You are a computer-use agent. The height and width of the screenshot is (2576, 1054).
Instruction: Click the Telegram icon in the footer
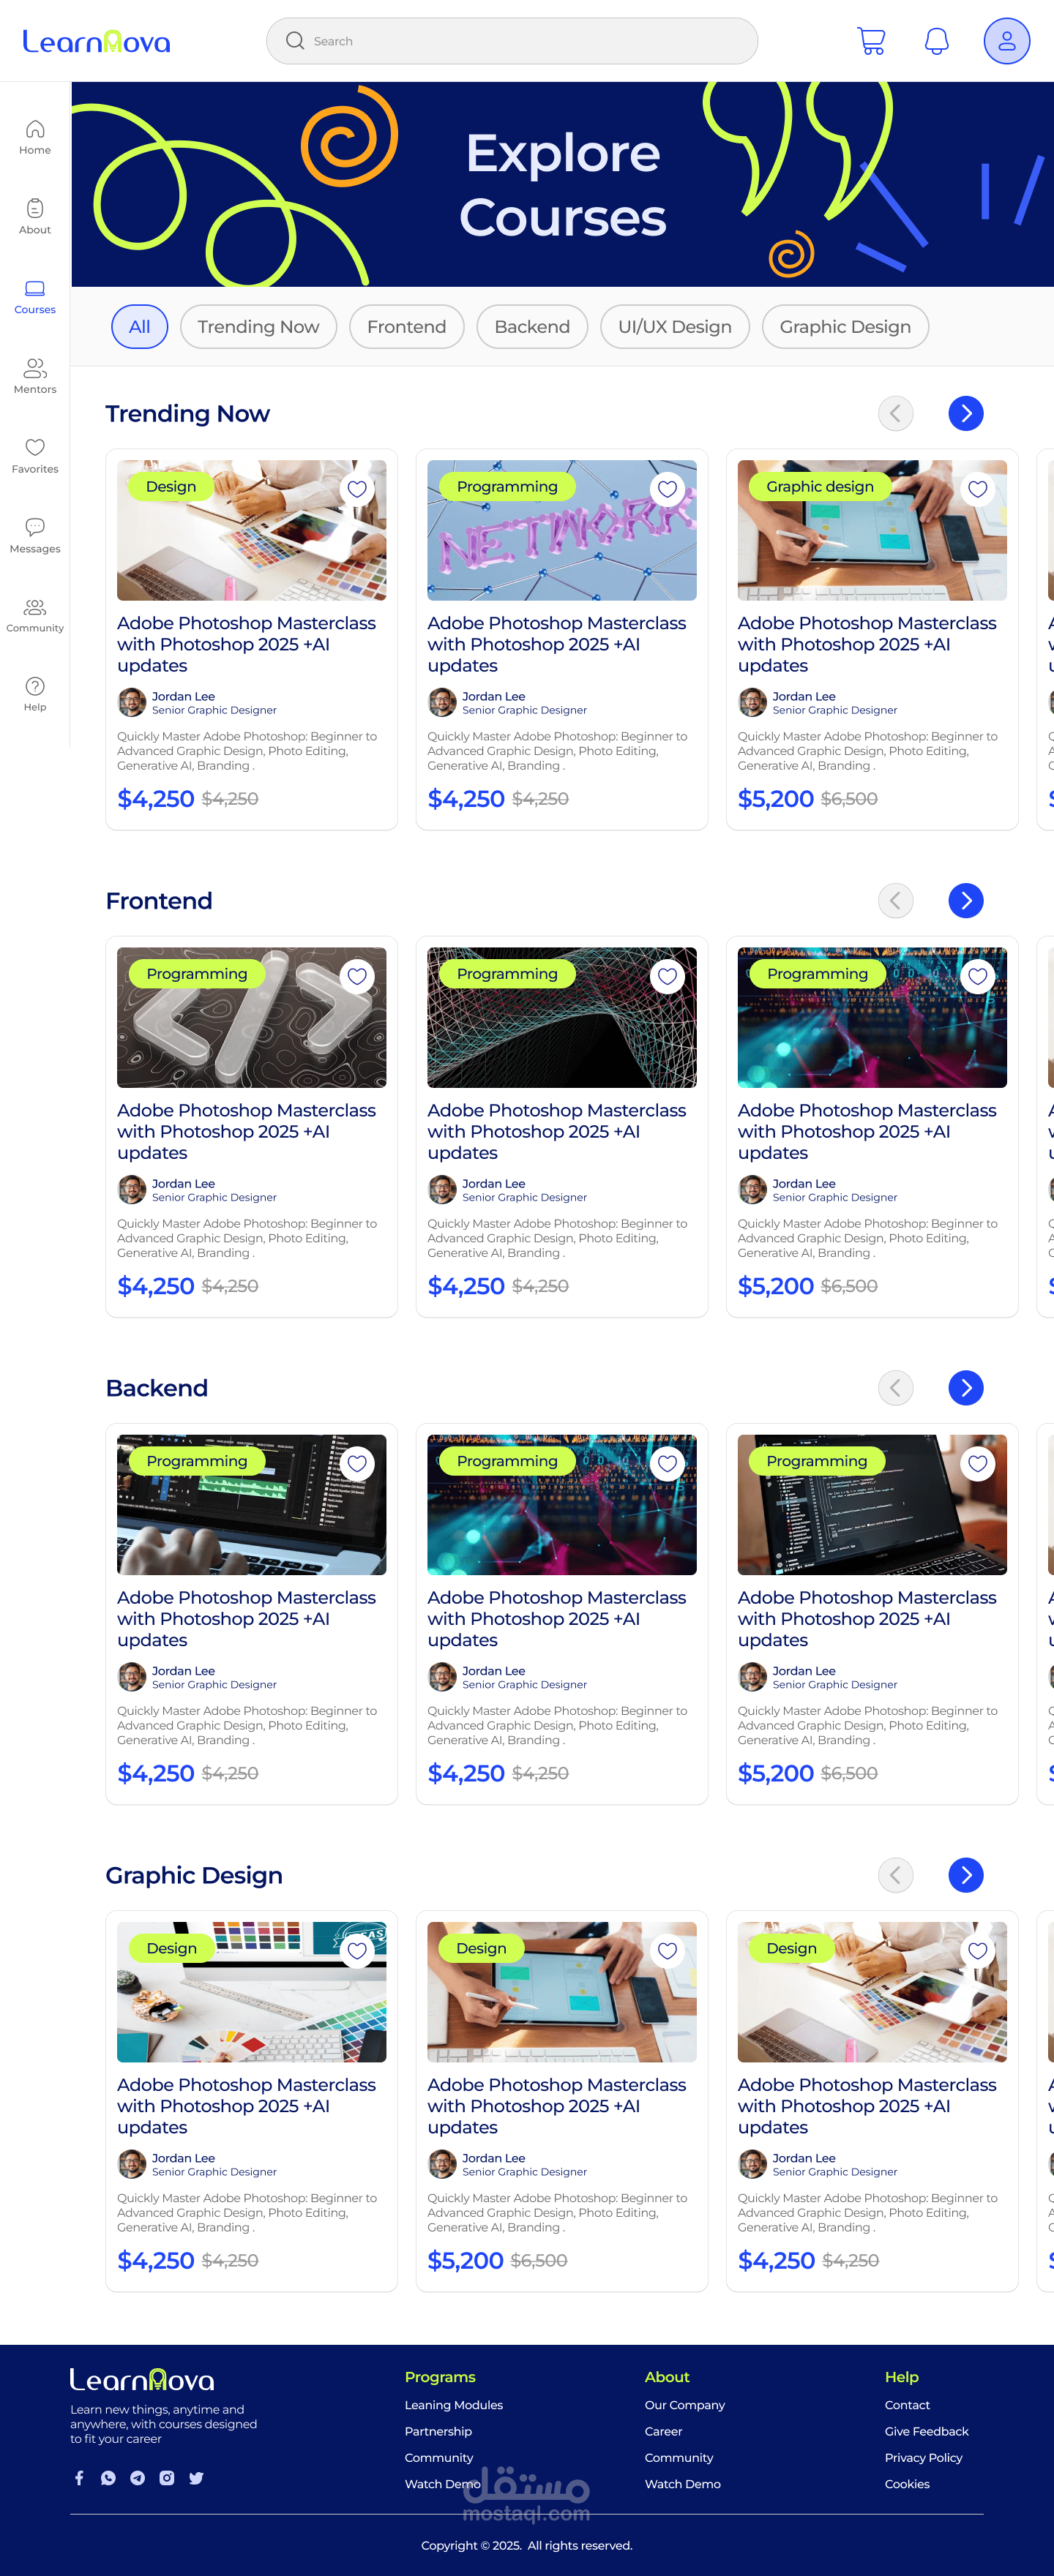click(x=137, y=2478)
